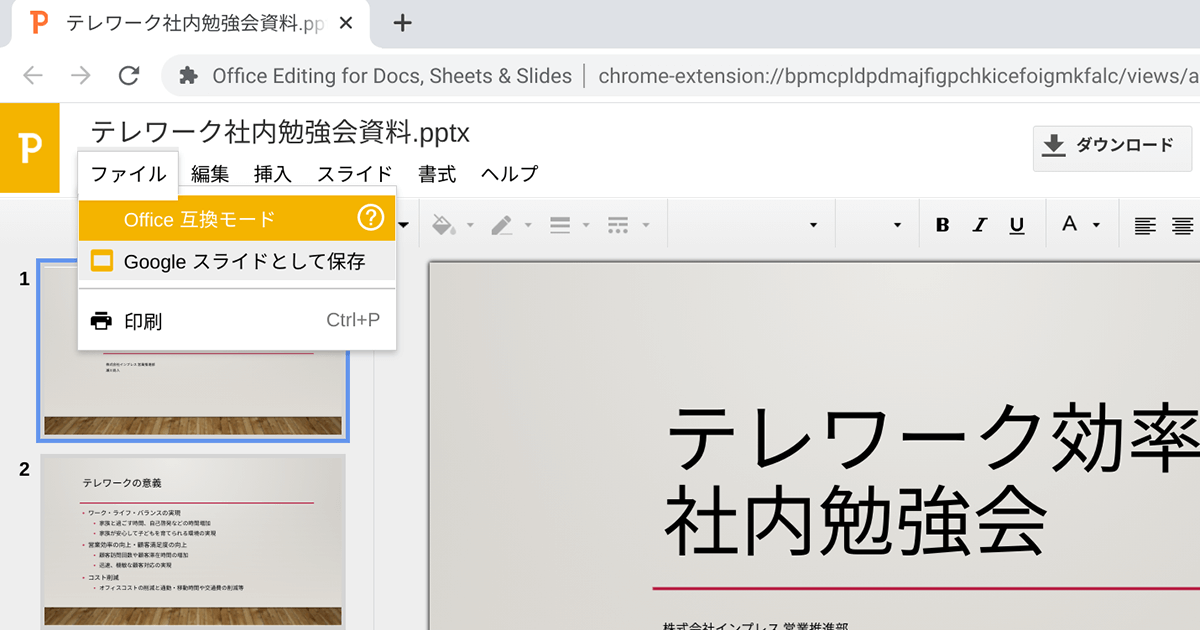
Task: Select the line color pencil tool
Action: pos(502,225)
